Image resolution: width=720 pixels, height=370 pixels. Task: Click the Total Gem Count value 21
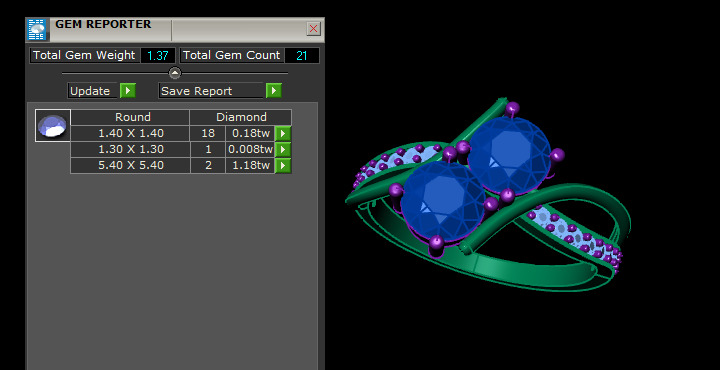(x=302, y=56)
